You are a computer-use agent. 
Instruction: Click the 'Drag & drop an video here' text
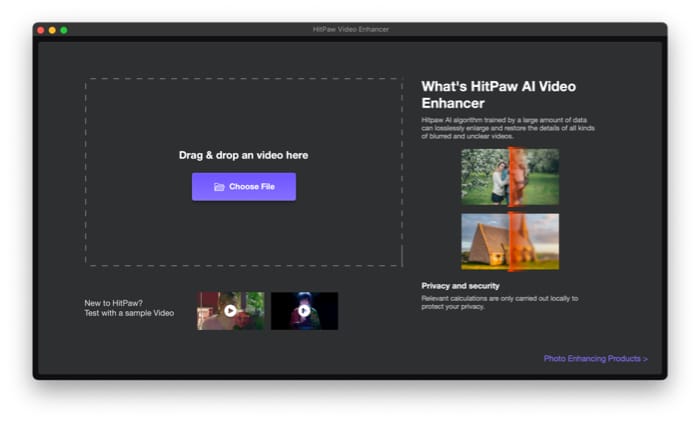click(243, 155)
